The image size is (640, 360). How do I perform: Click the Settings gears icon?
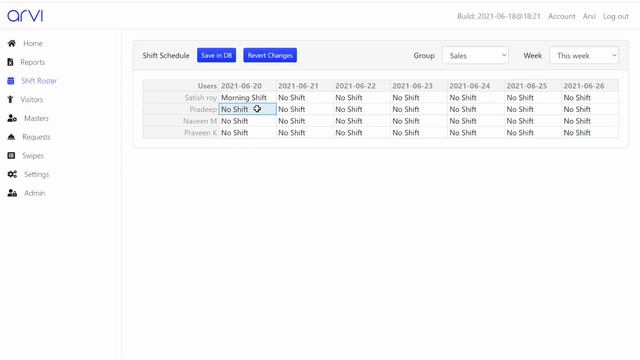(x=12, y=174)
